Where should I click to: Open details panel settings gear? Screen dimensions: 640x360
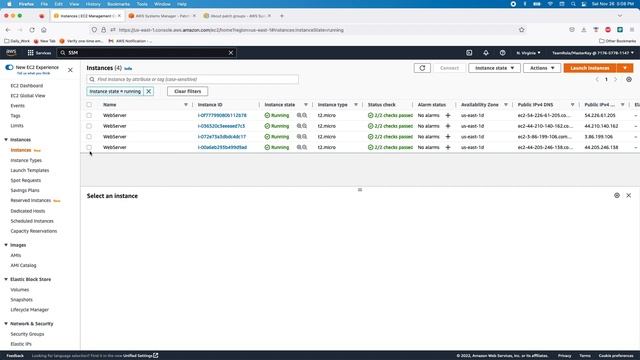[617, 196]
